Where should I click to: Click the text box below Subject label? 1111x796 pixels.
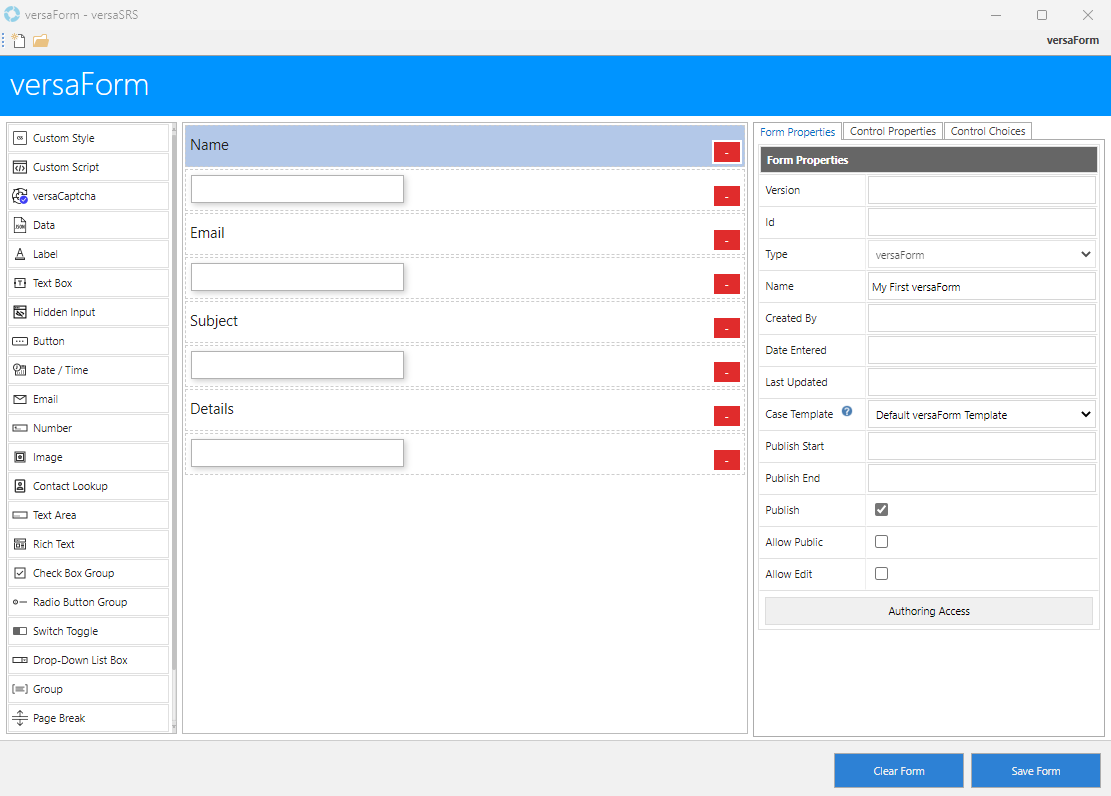297,365
